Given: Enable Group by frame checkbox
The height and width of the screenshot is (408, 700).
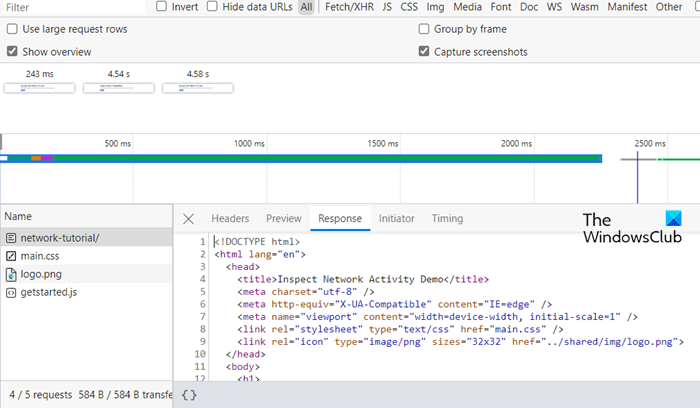Looking at the screenshot, I should pos(424,29).
